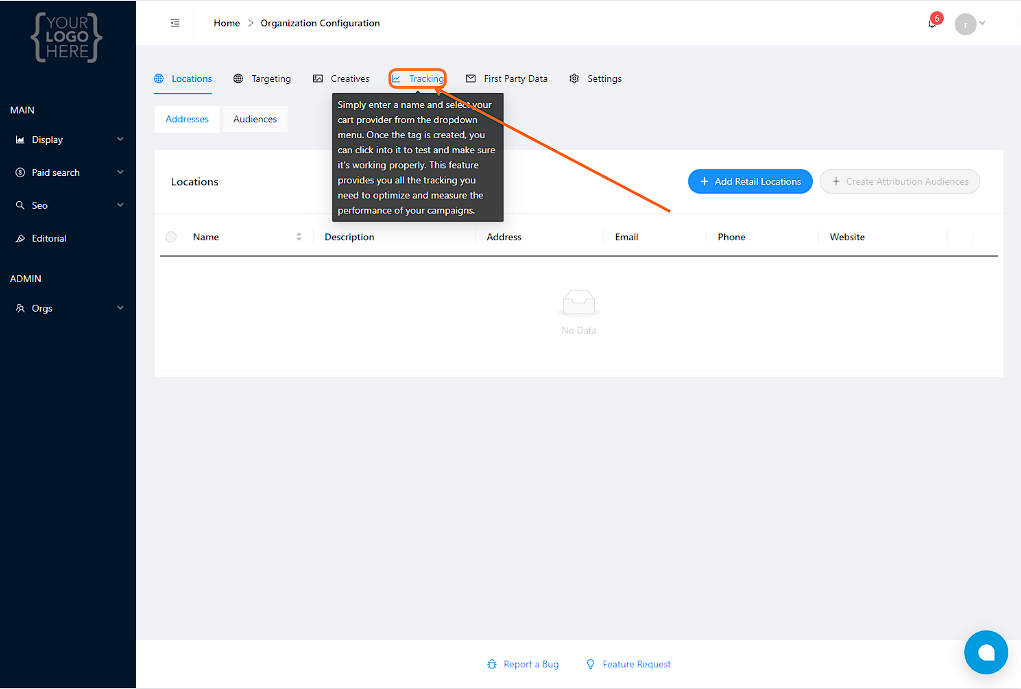Viewport: 1021px width, 689px height.
Task: Click the gear icon beside Settings
Action: (574, 79)
